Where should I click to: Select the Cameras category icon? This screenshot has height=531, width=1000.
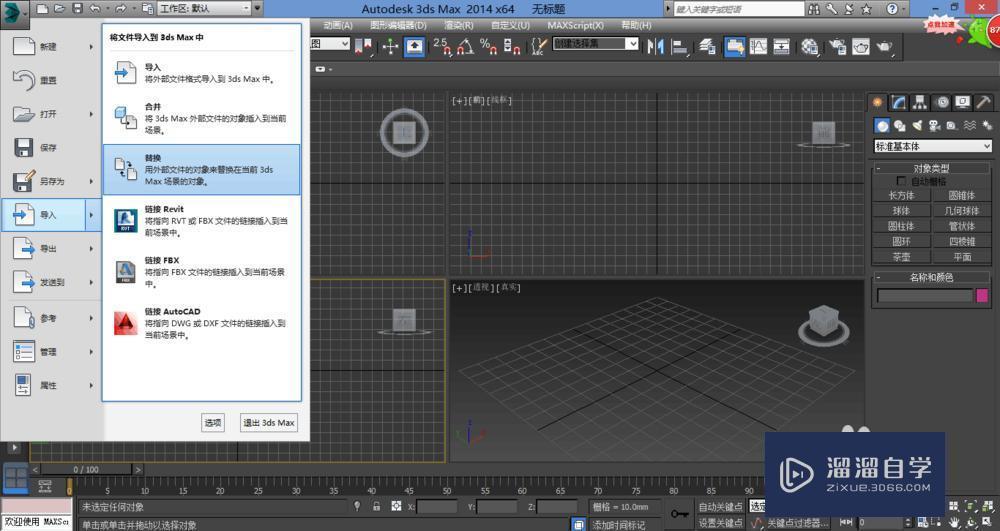pyautogui.click(x=934, y=126)
